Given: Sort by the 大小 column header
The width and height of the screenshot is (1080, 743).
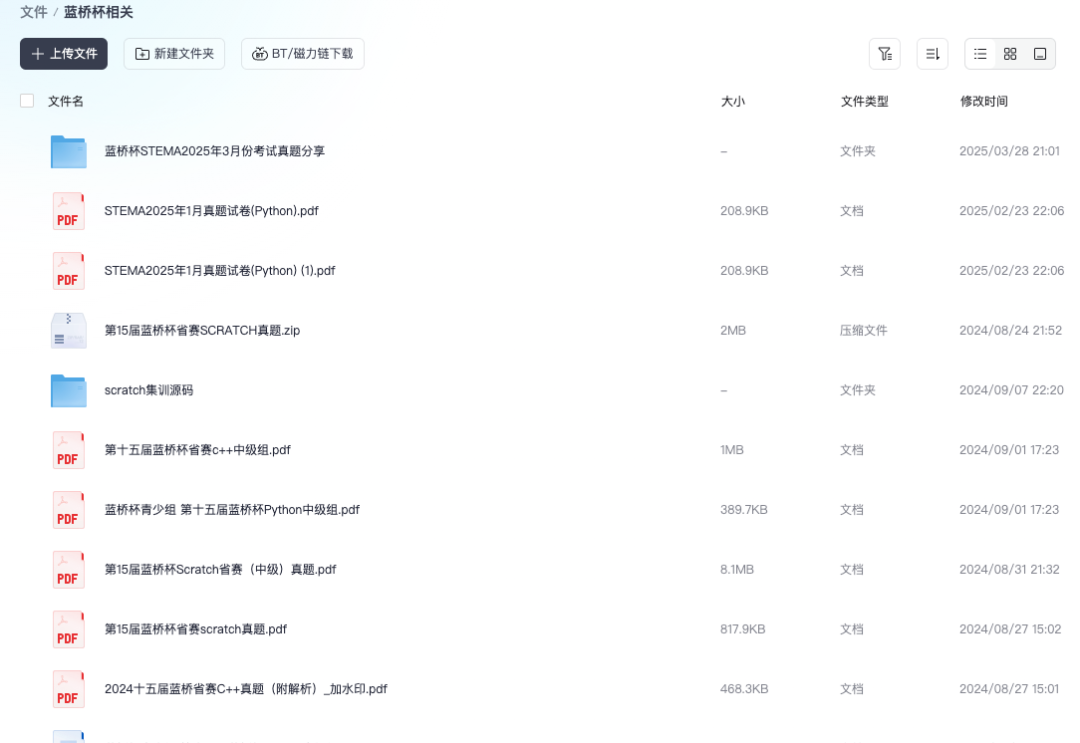Looking at the screenshot, I should pyautogui.click(x=733, y=101).
